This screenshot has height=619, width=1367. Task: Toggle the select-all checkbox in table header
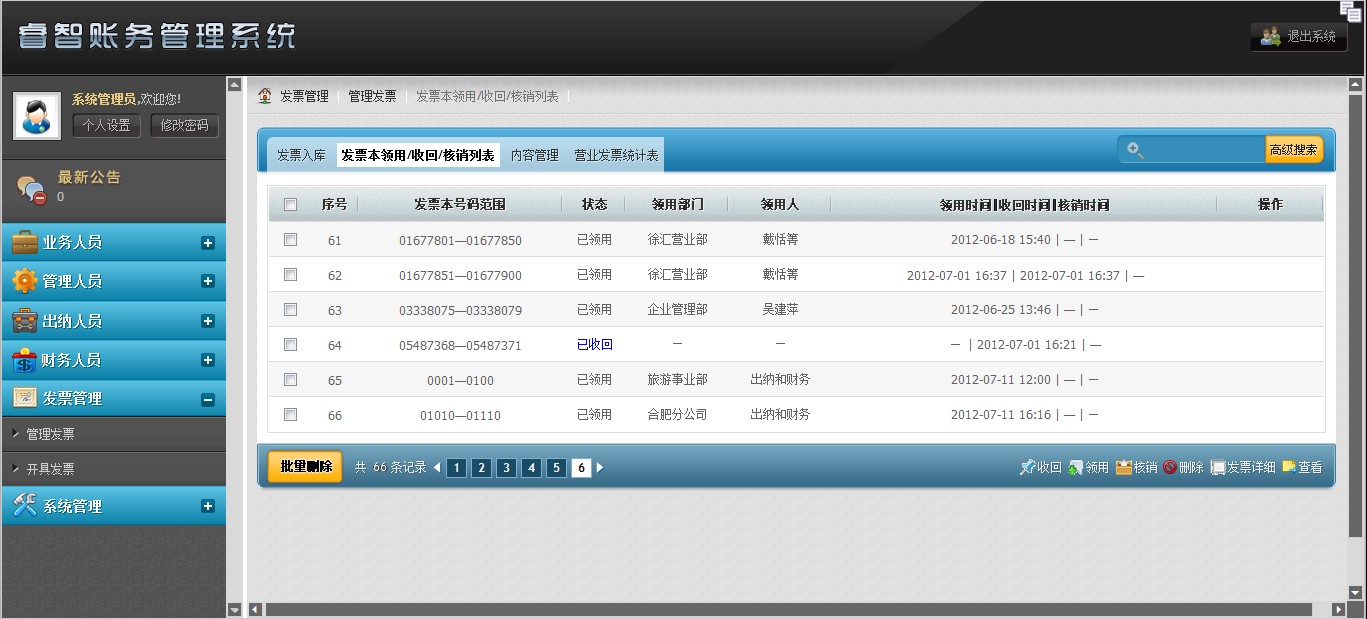tap(290, 205)
